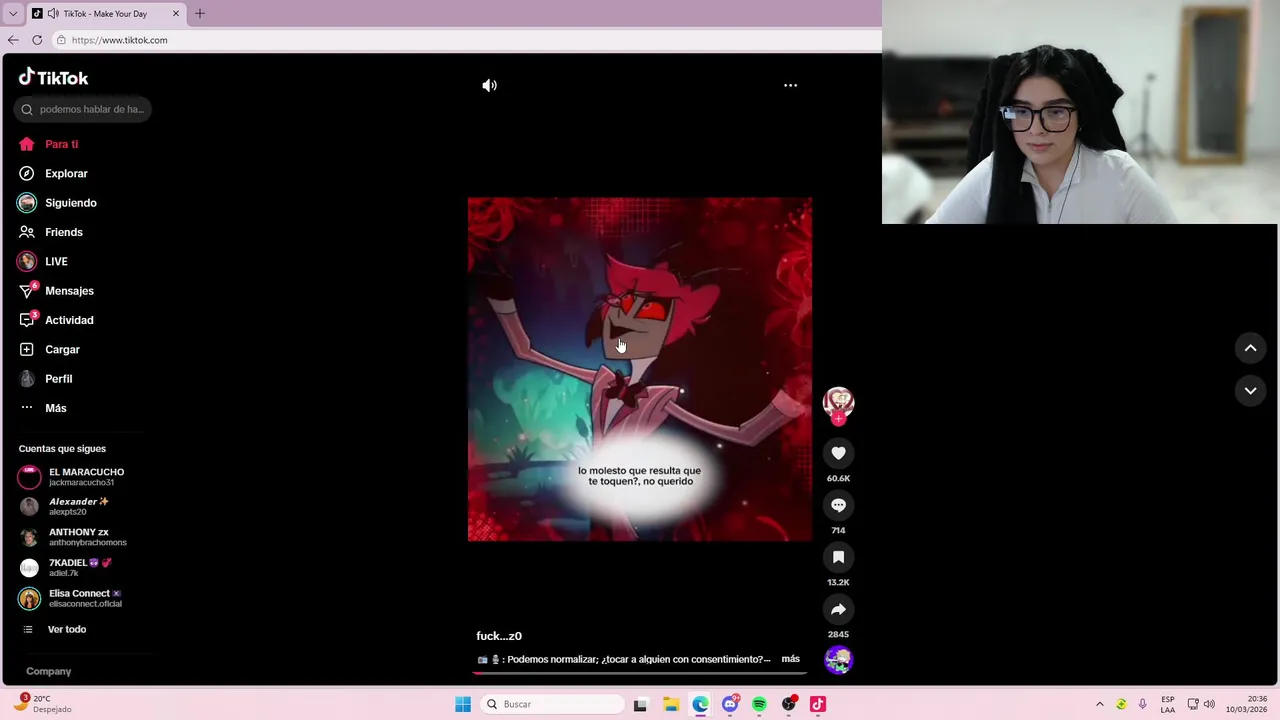
Task: Click the taskbar Buscar search box
Action: point(552,704)
